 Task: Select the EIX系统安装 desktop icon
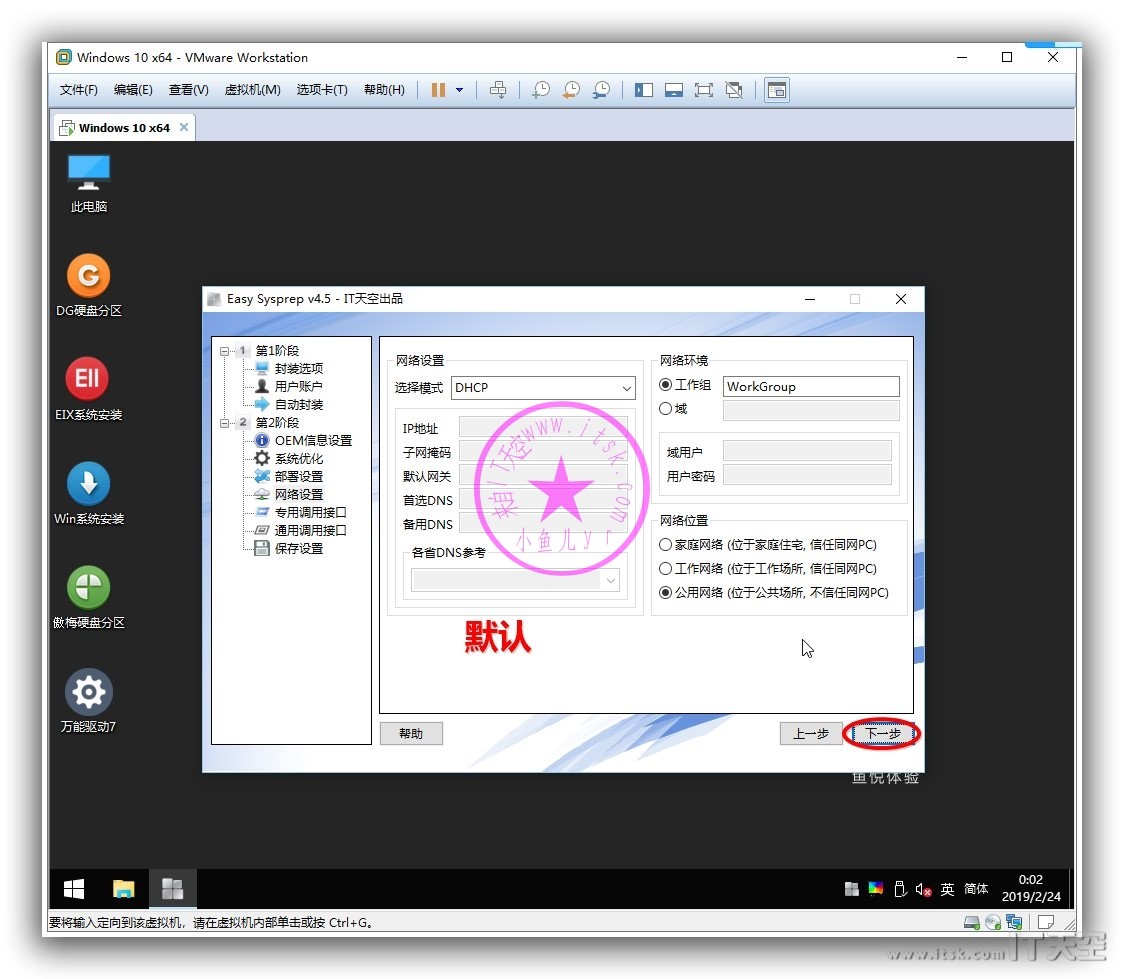[x=88, y=389]
